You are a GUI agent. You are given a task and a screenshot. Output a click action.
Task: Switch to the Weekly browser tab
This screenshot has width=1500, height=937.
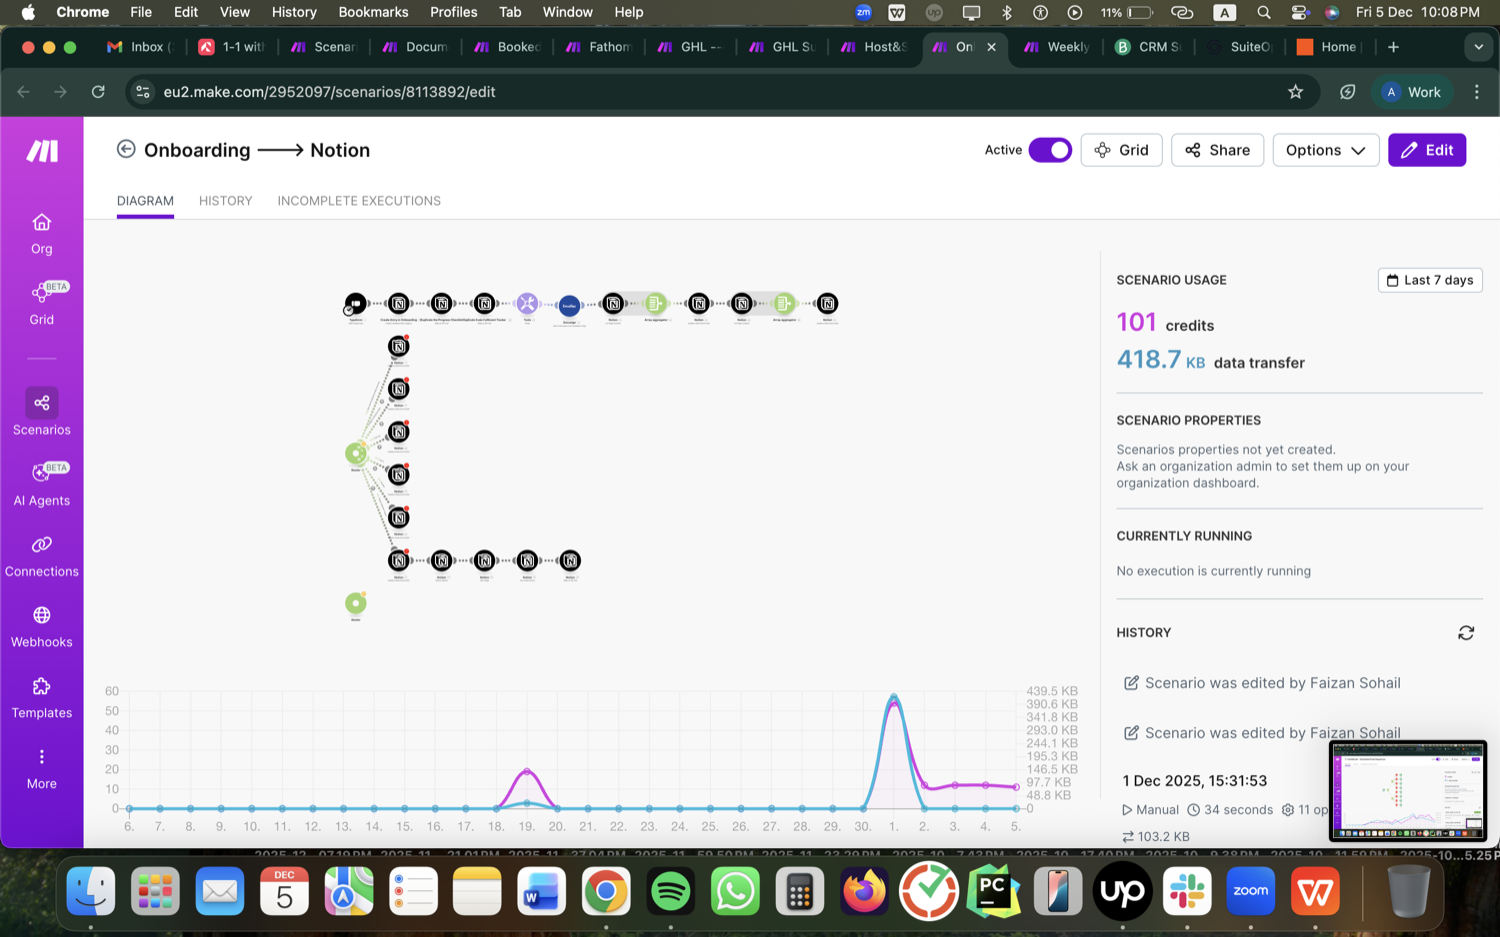tap(1058, 47)
